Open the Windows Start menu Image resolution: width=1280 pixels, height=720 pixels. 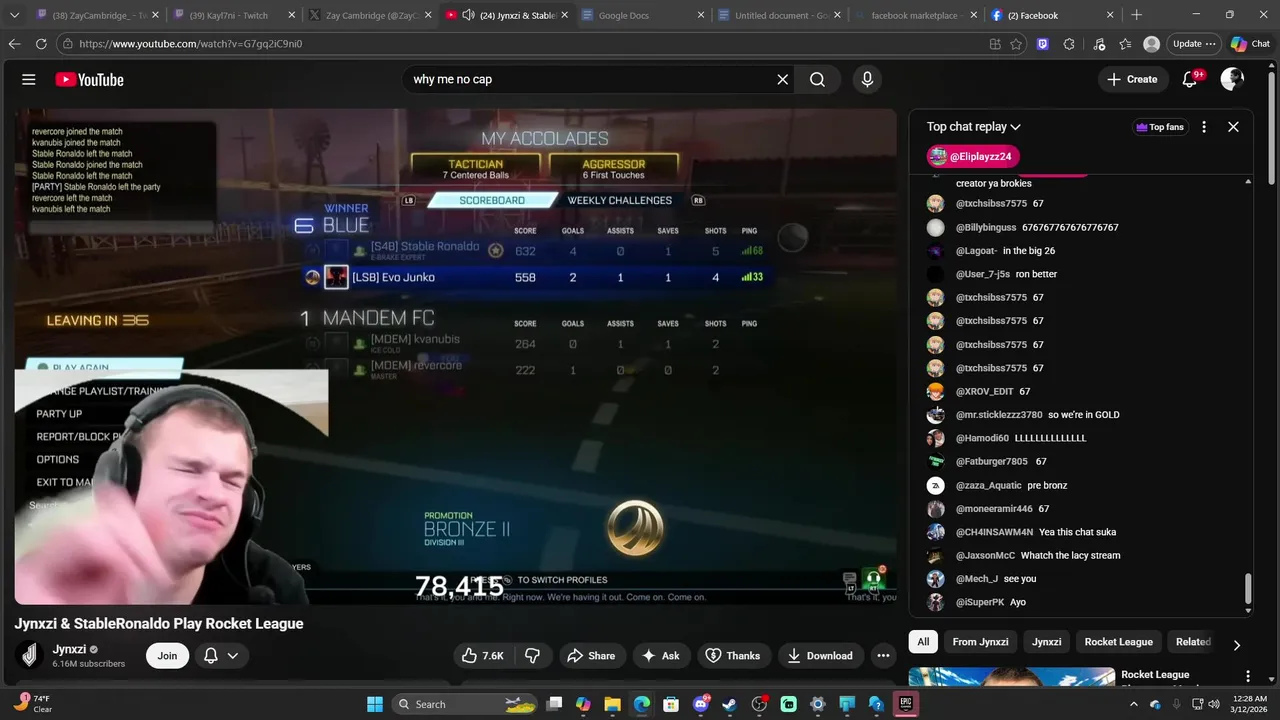(375, 704)
